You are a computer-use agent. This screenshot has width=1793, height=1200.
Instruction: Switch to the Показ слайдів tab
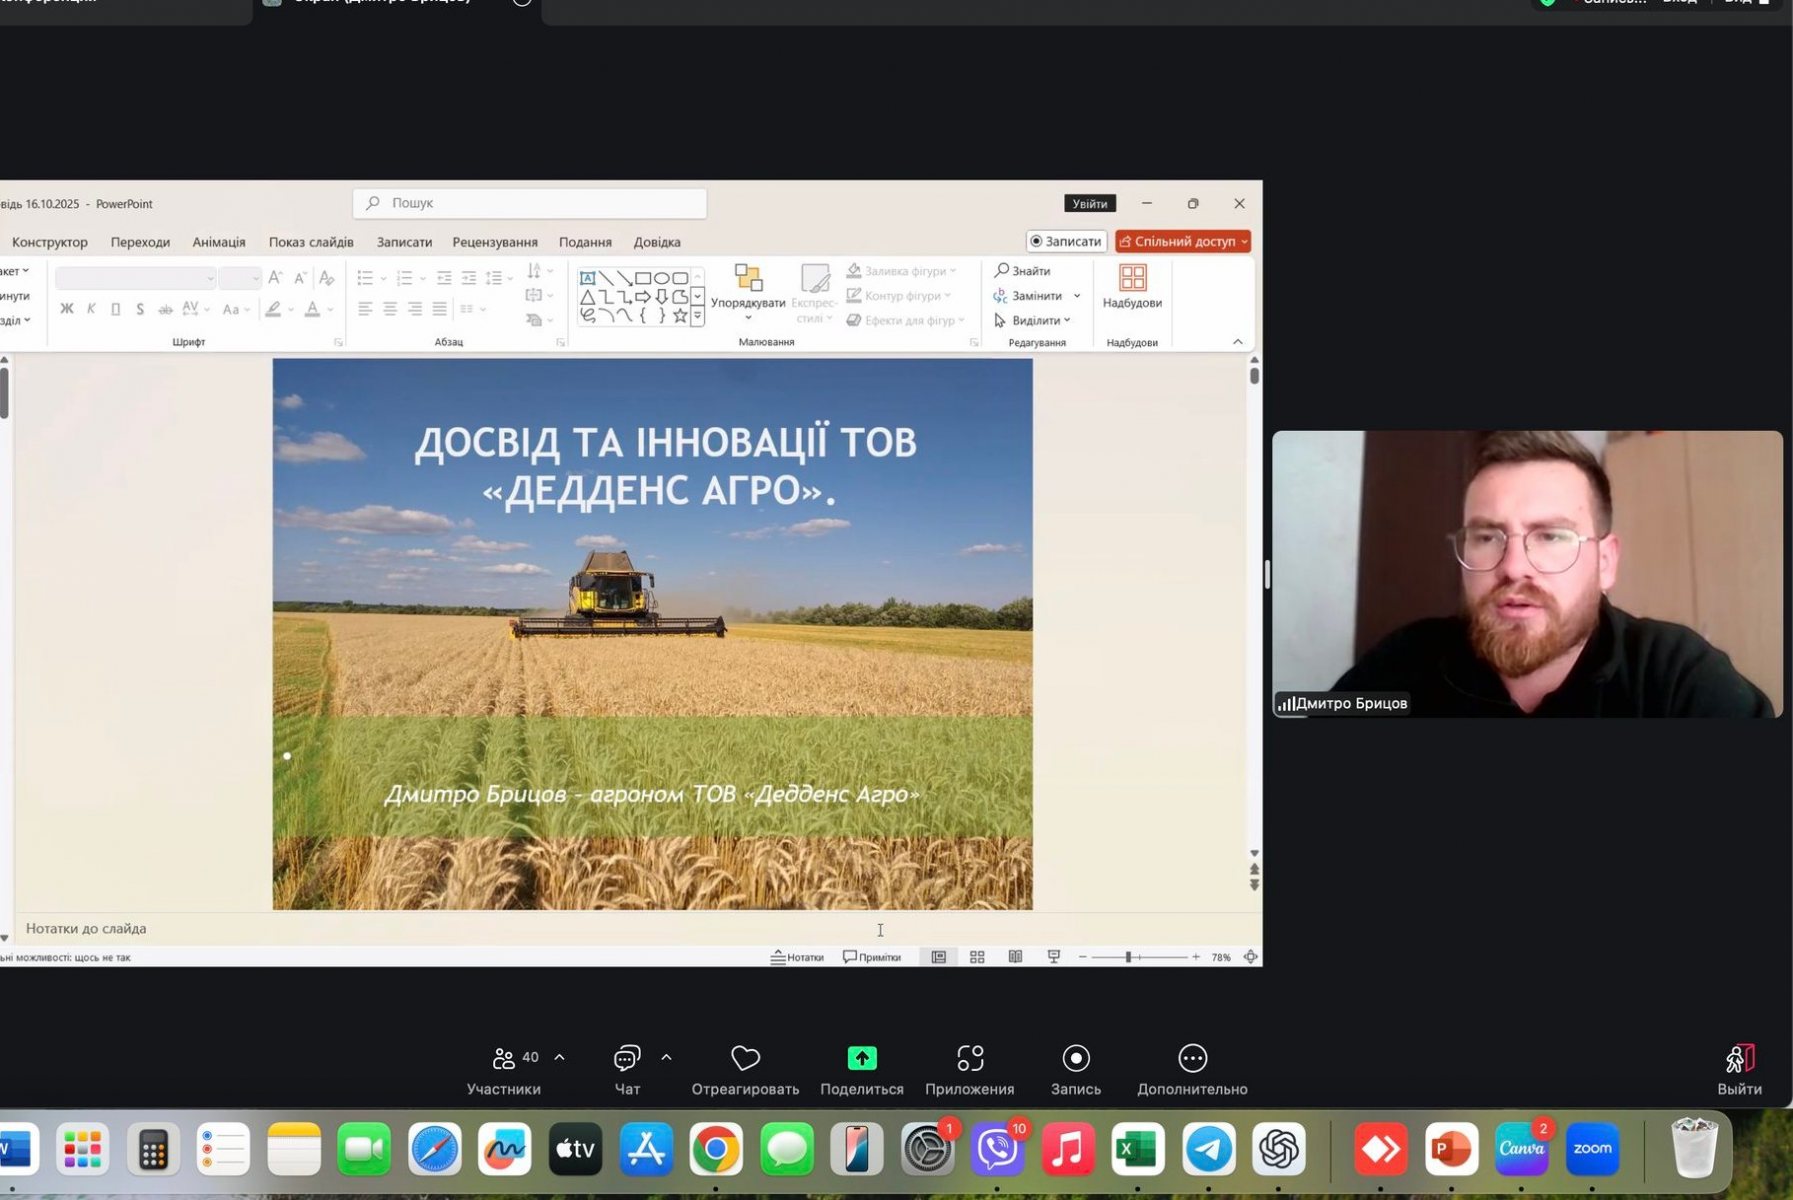click(x=311, y=242)
